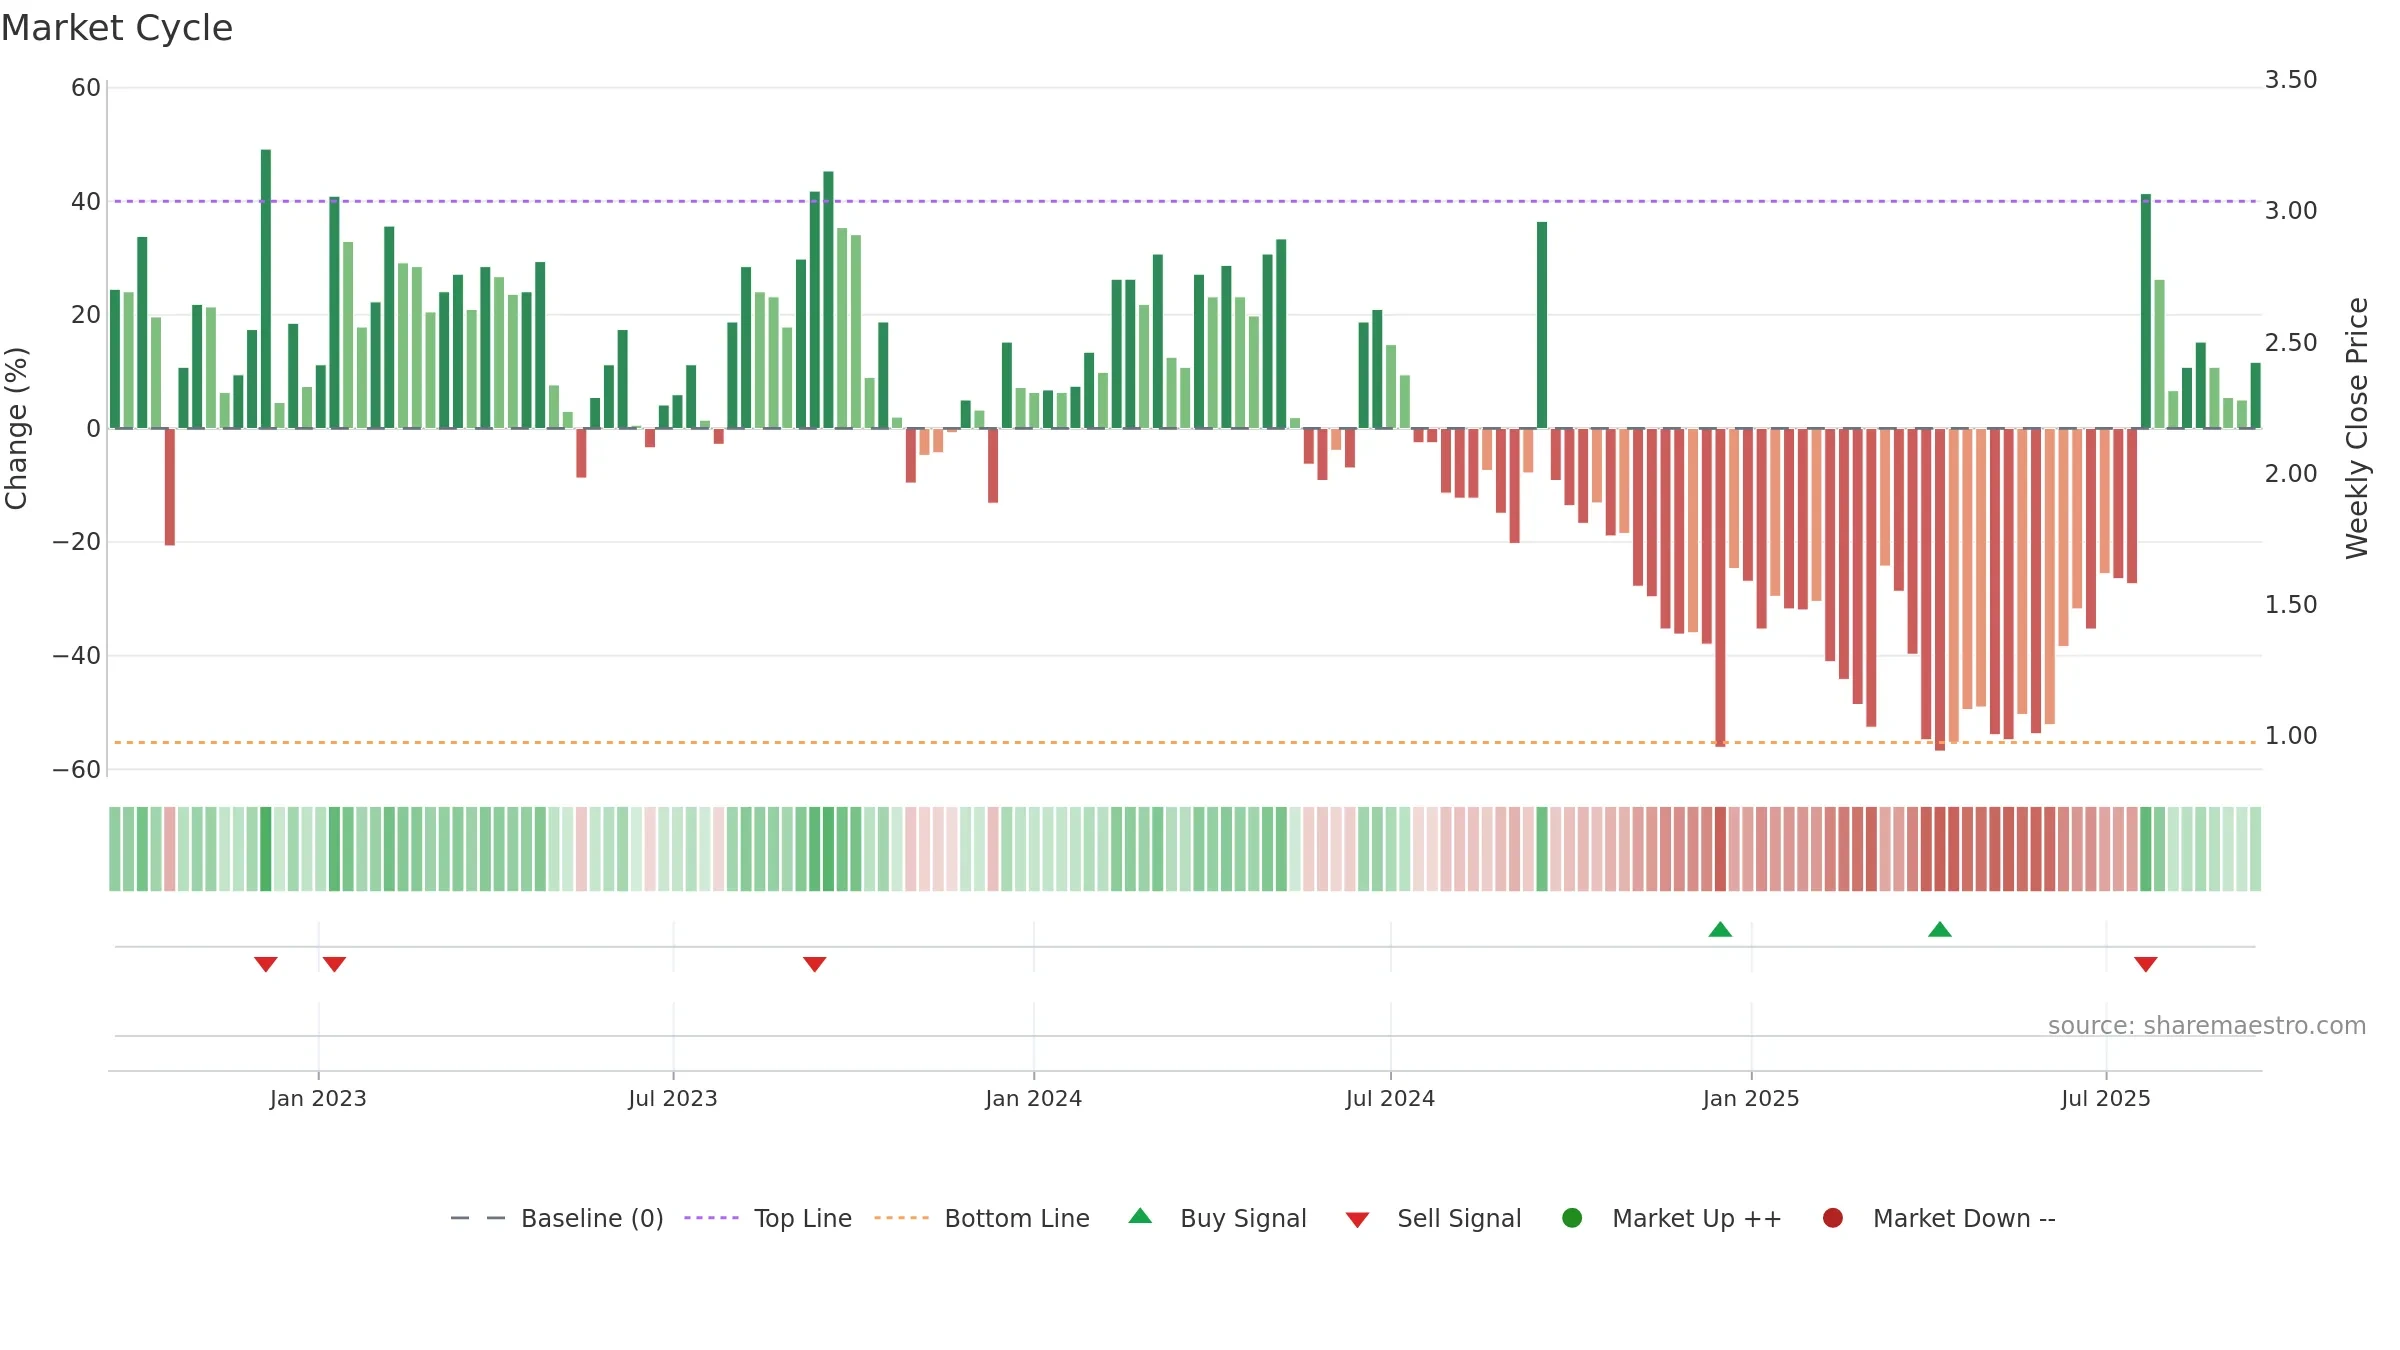Click the 3.50 right axis value
Viewport: 2400px width, 1350px height.
coord(2291,80)
